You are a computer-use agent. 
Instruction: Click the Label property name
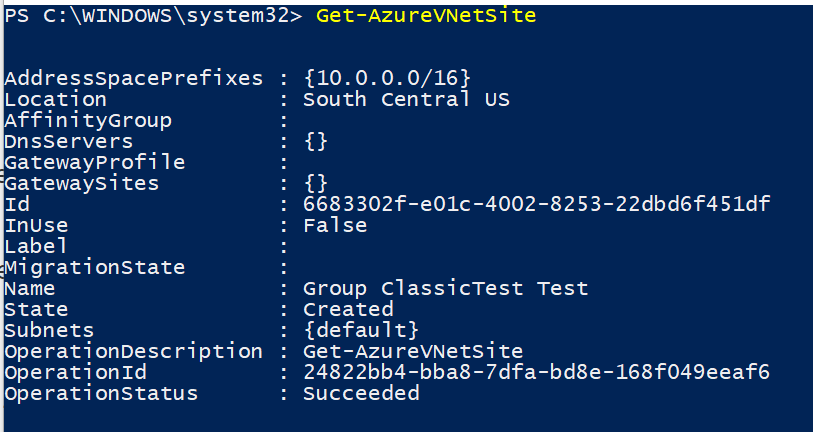point(36,246)
